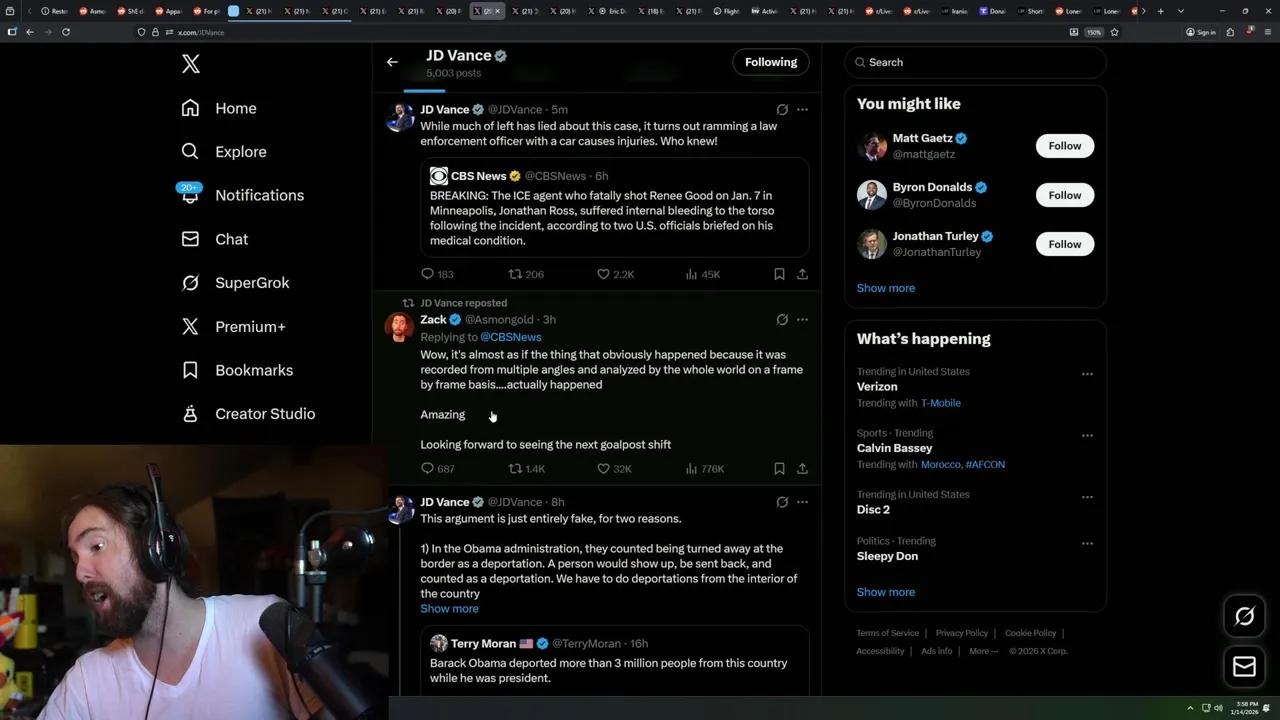
Task: Reply to Zack's post with 687 replies
Action: click(437, 469)
